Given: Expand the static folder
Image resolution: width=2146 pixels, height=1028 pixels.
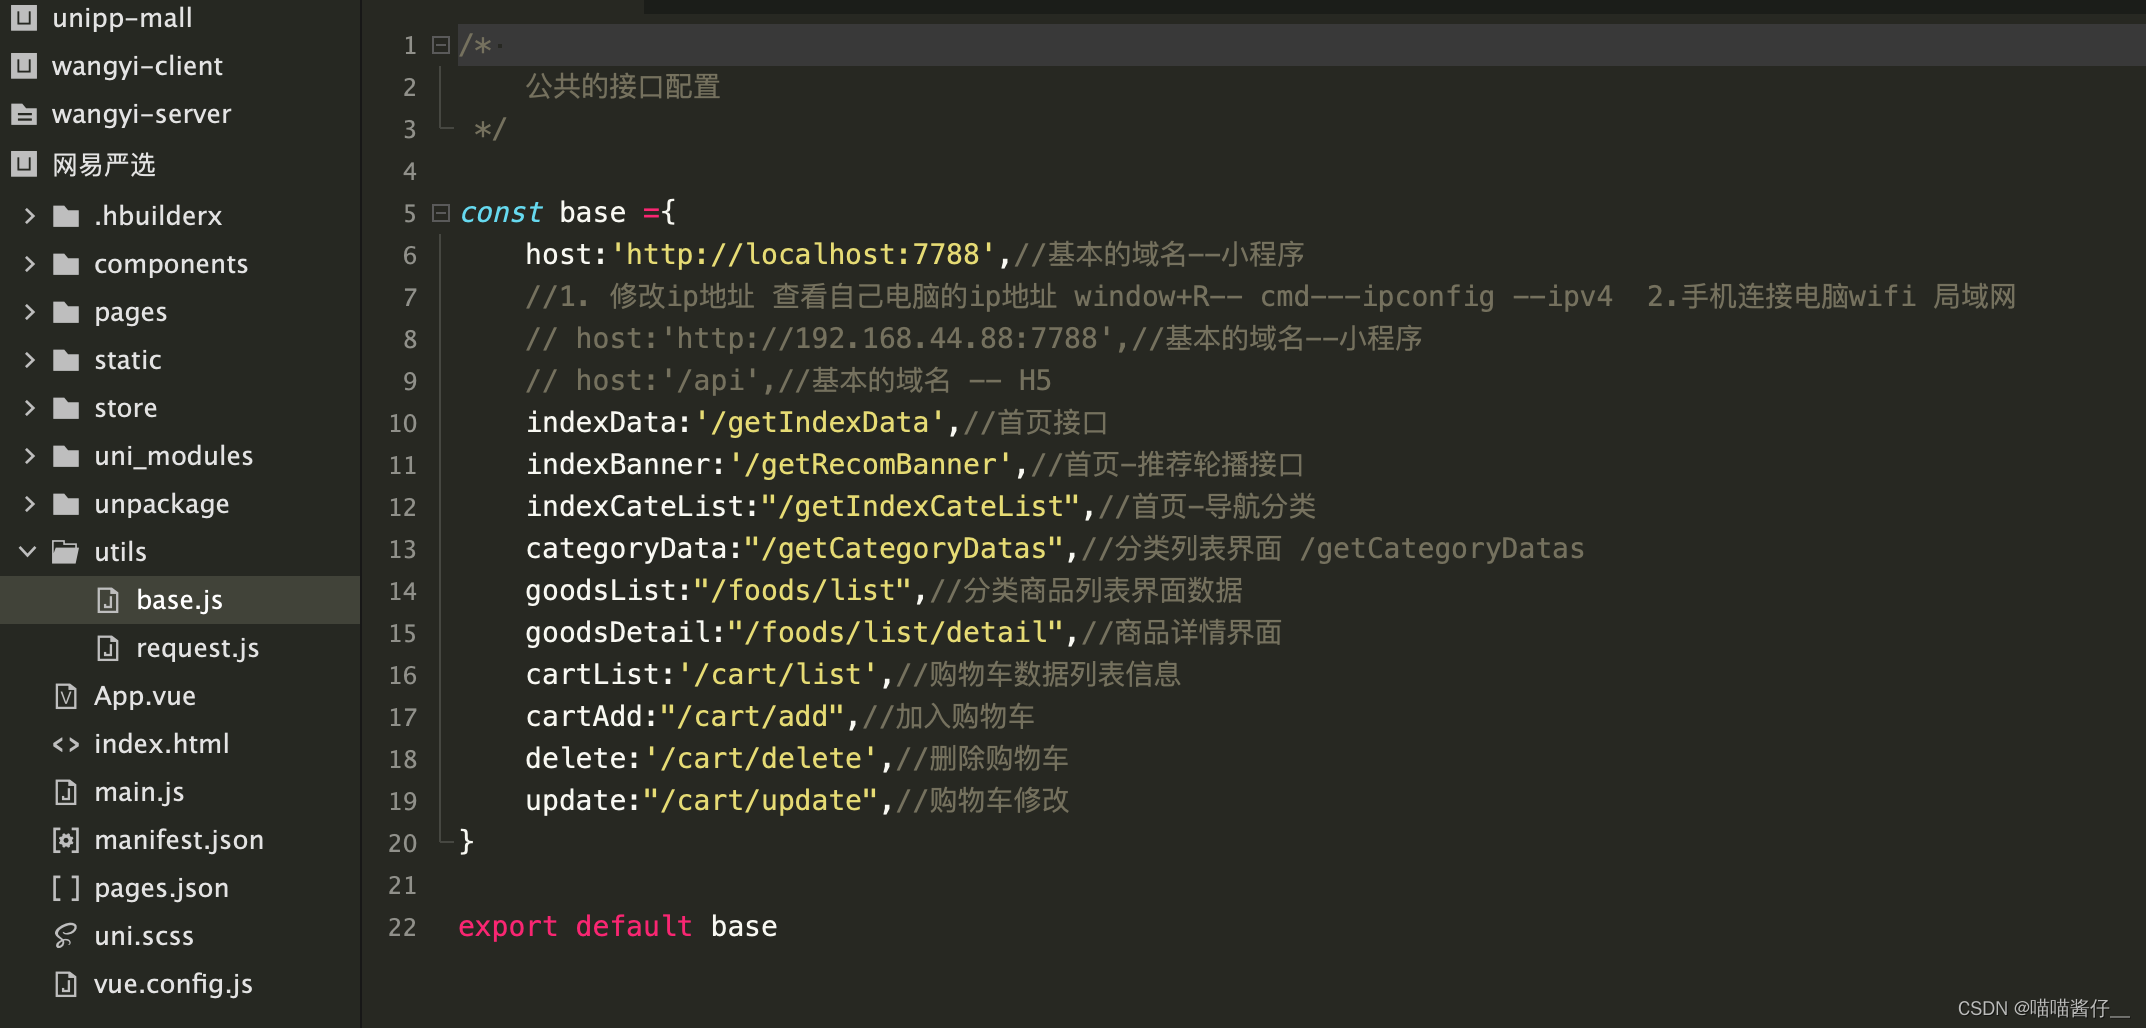Looking at the screenshot, I should click(29, 360).
